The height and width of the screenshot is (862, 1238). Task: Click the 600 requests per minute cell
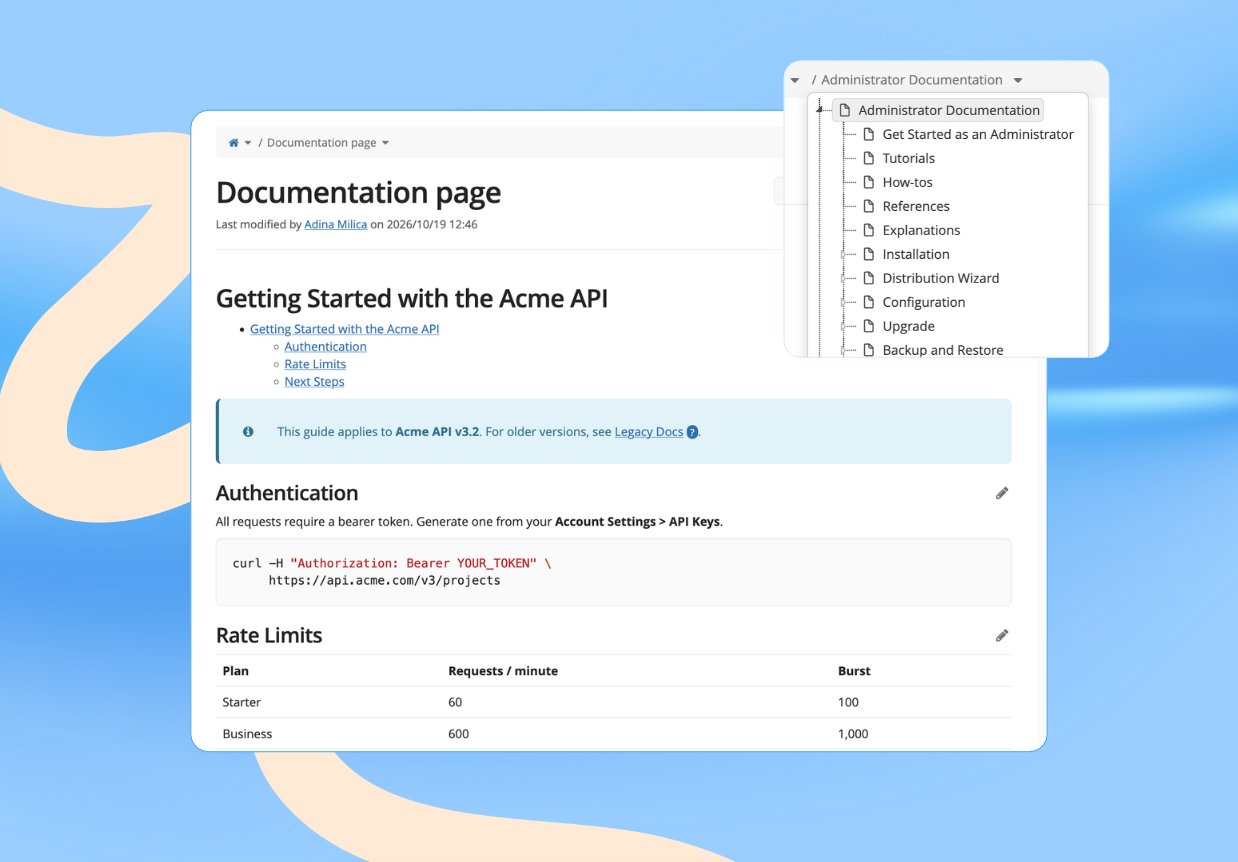click(x=459, y=734)
